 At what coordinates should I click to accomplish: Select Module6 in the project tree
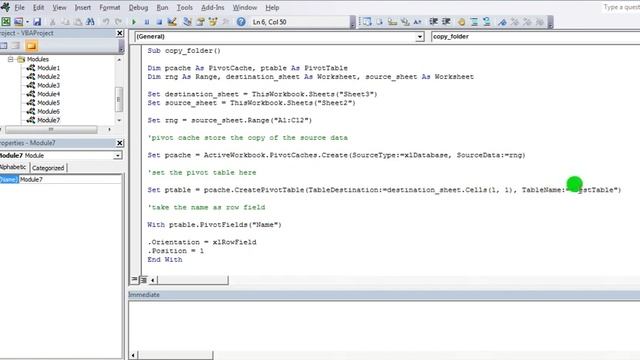[x=48, y=111]
